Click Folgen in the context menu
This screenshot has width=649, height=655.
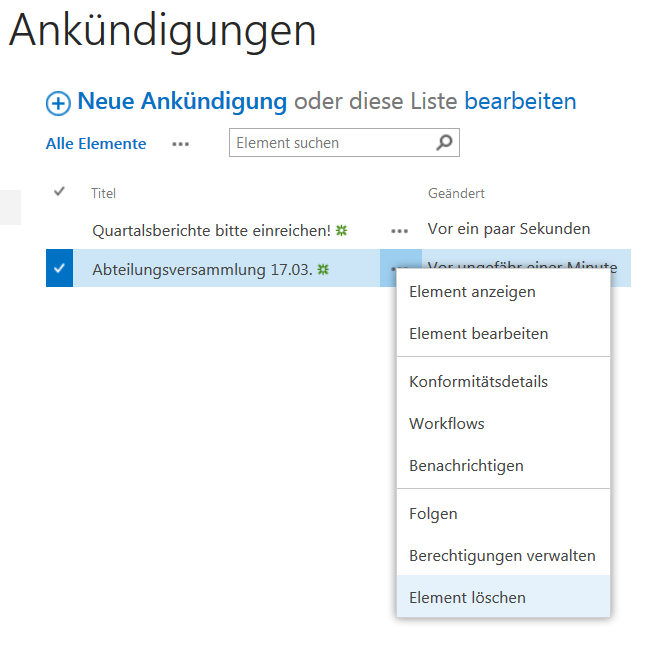(433, 514)
